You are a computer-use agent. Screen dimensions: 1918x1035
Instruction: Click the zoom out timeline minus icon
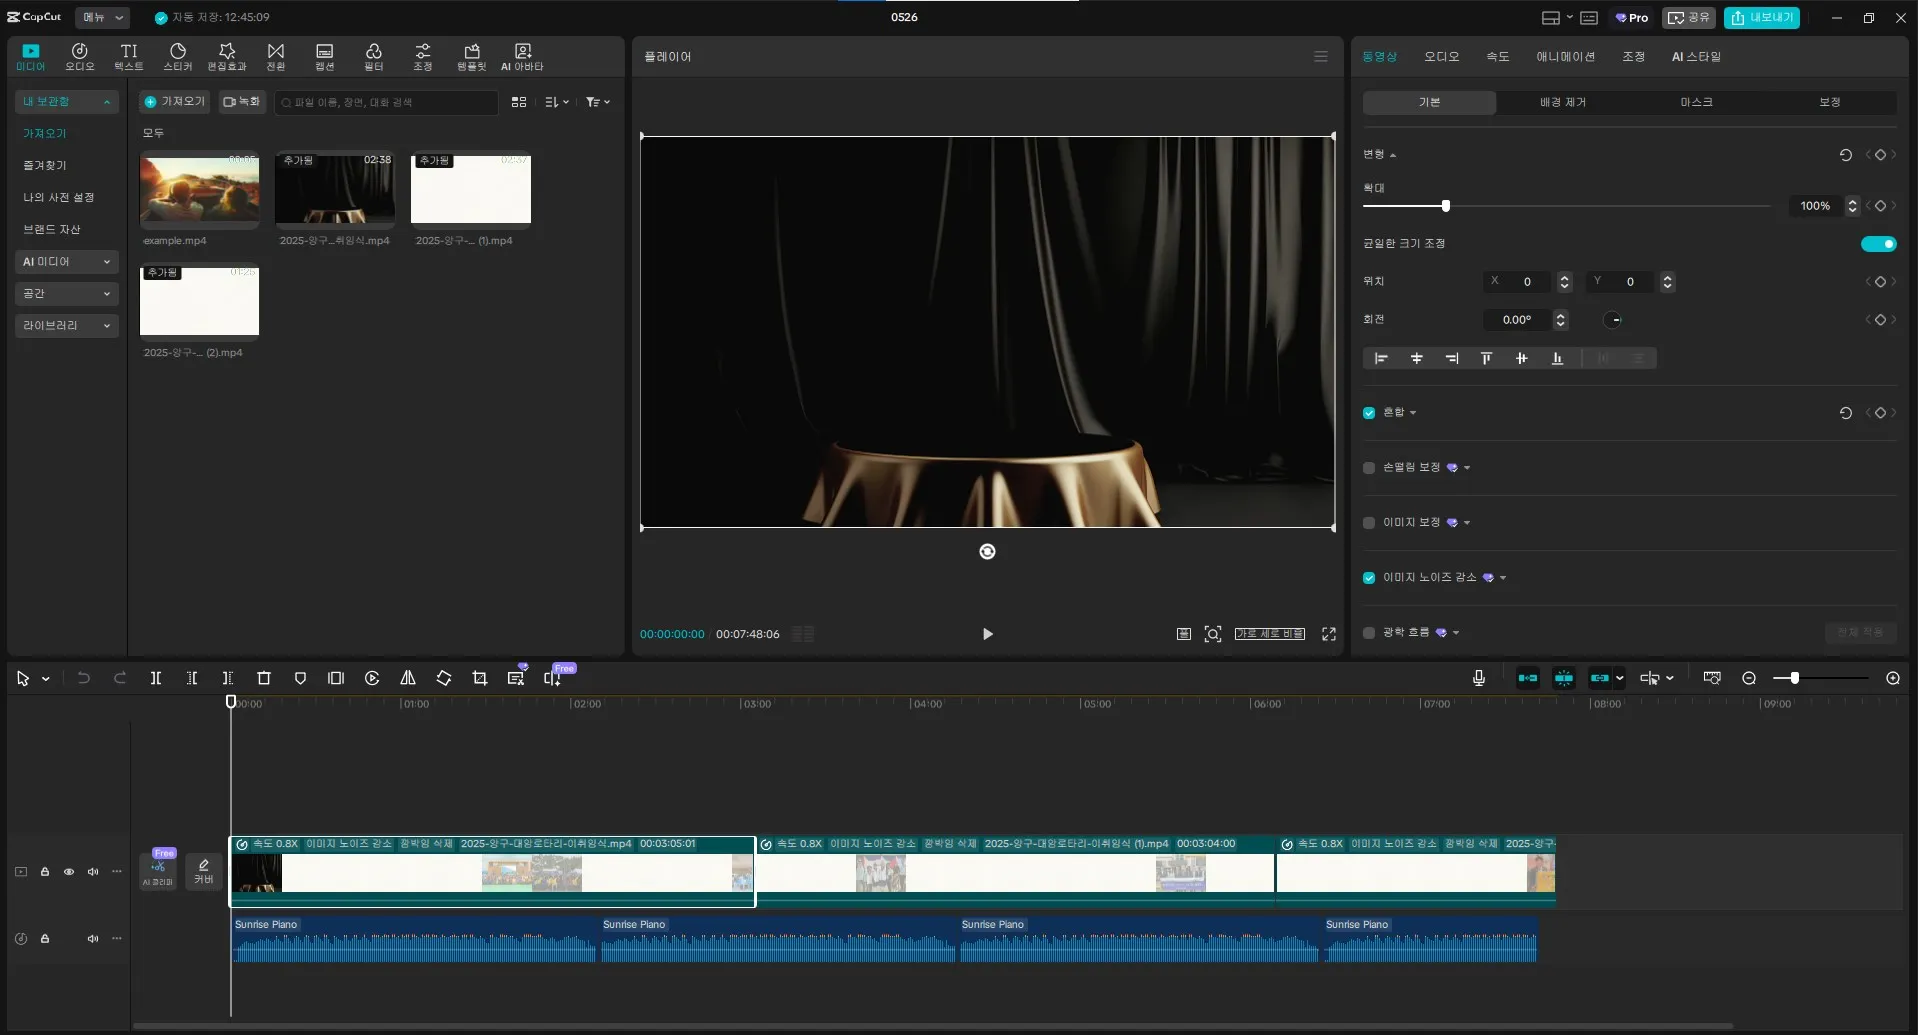(1749, 678)
